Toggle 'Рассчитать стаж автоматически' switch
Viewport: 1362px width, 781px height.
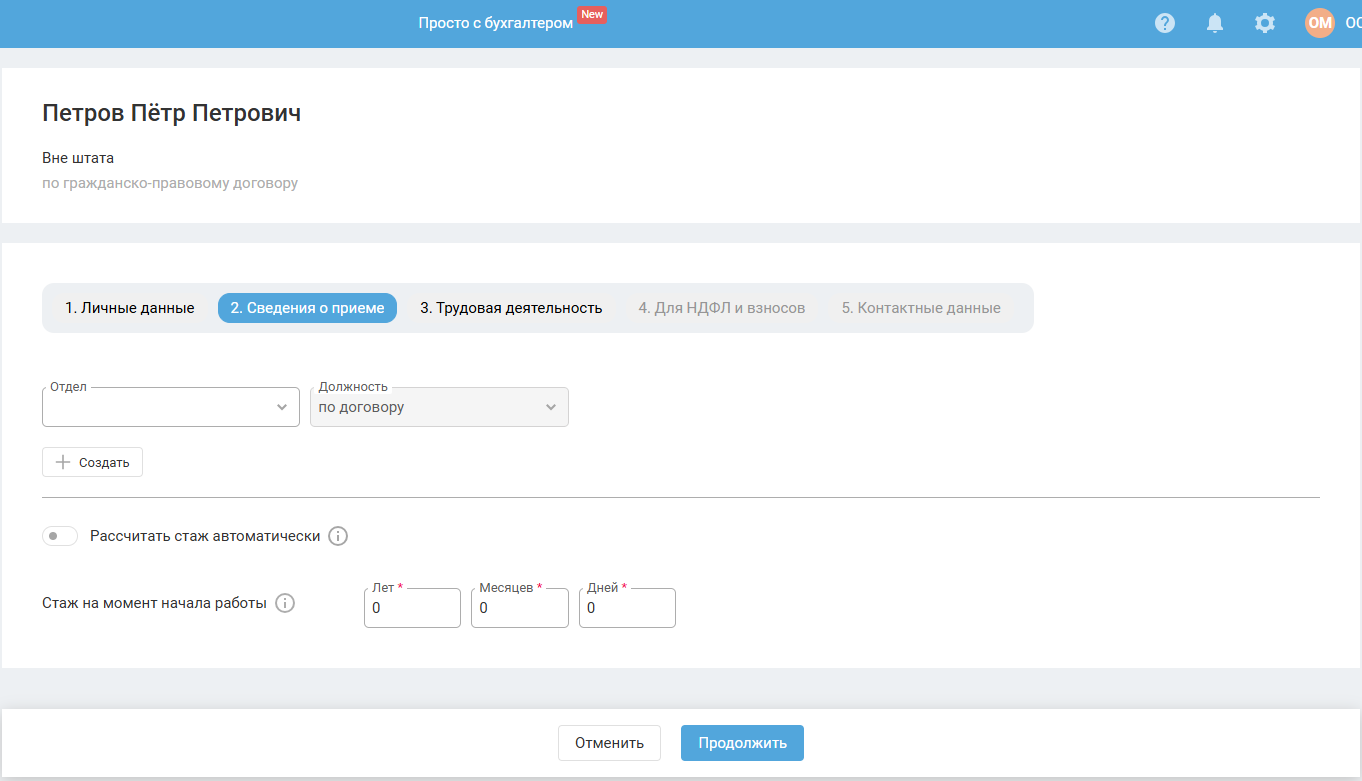60,536
